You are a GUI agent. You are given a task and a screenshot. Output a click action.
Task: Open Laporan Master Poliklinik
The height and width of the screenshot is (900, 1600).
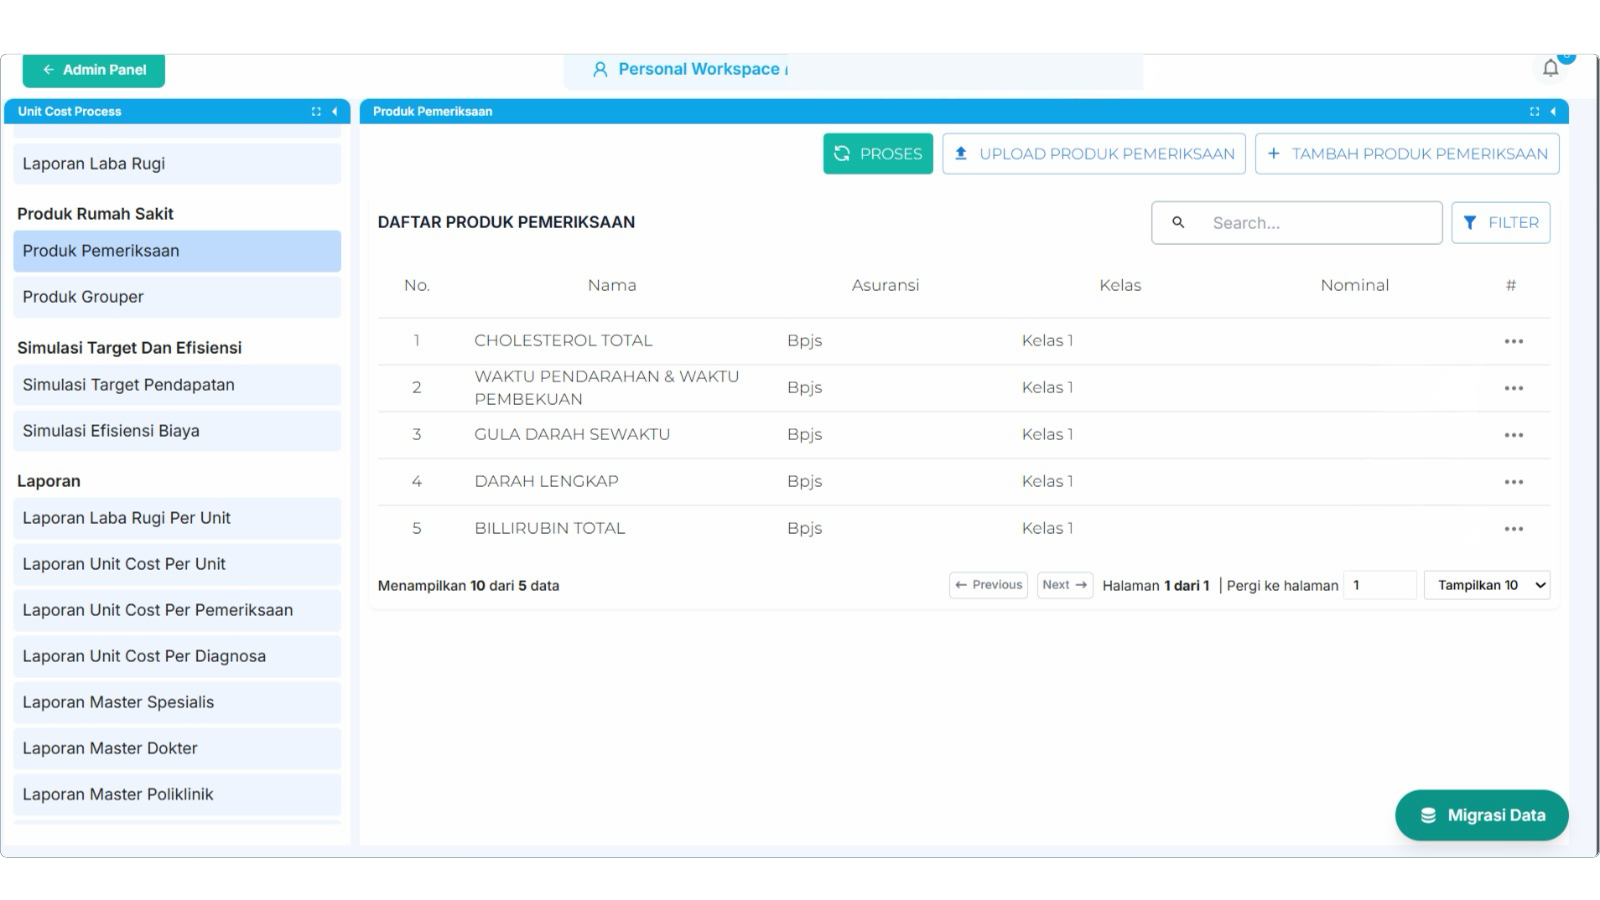coord(177,794)
